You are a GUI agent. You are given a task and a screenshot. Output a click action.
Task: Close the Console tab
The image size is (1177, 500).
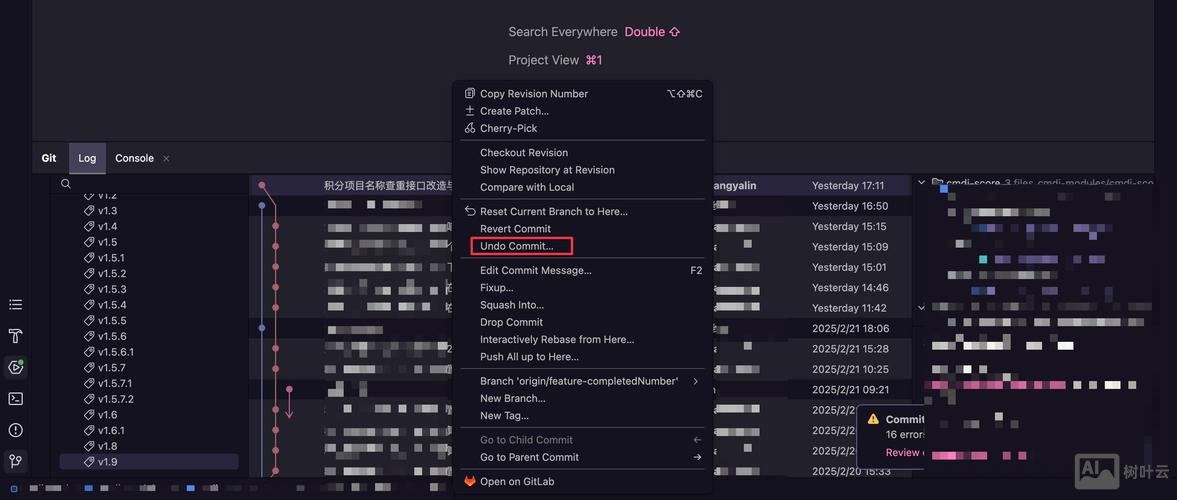click(x=166, y=158)
